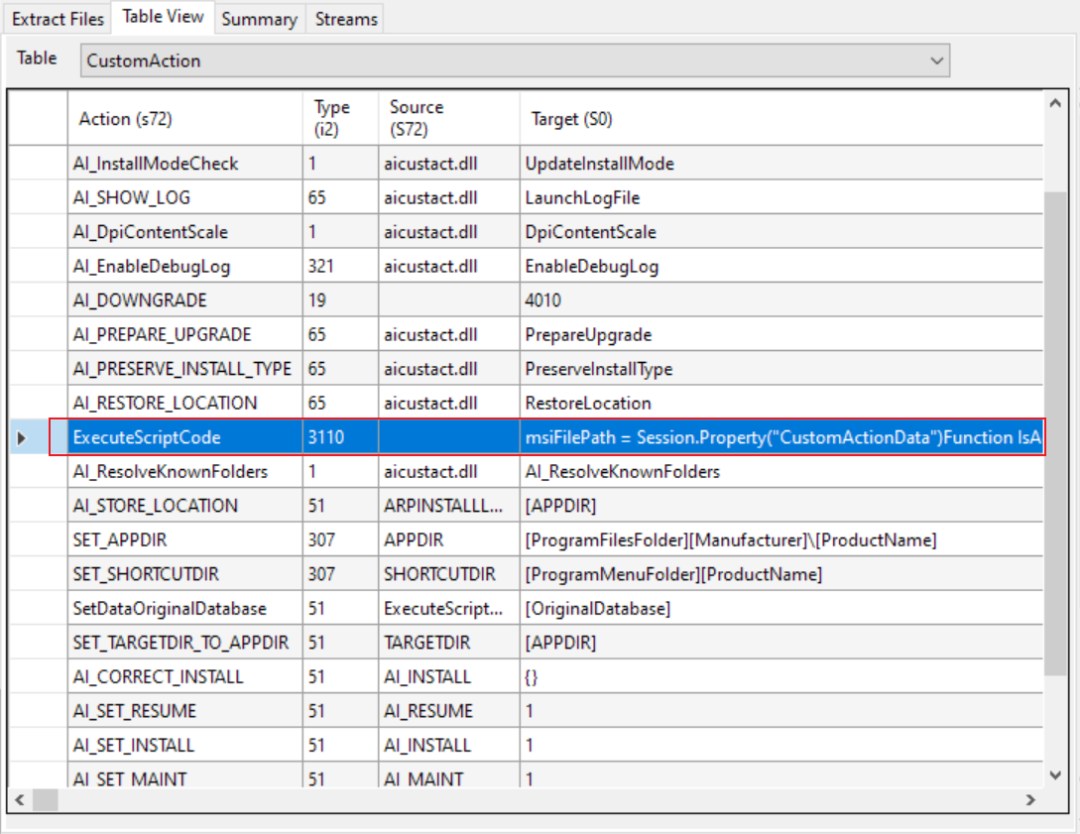Click the Source (S72) column header
This screenshot has width=1080, height=834.
pyautogui.click(x=449, y=118)
